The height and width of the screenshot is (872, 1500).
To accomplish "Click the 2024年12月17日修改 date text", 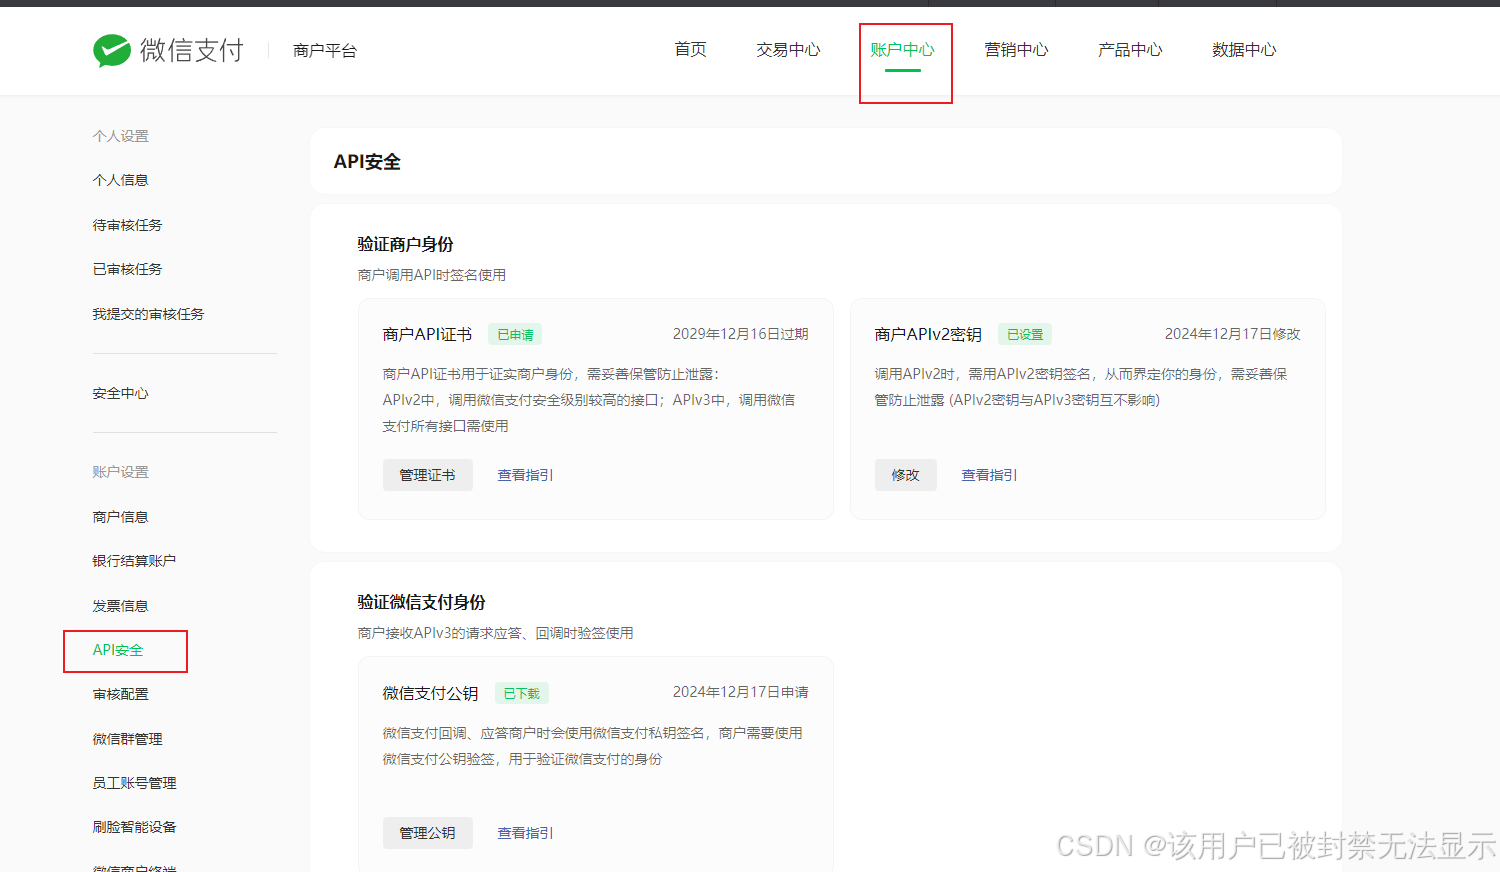I will point(1233,334).
